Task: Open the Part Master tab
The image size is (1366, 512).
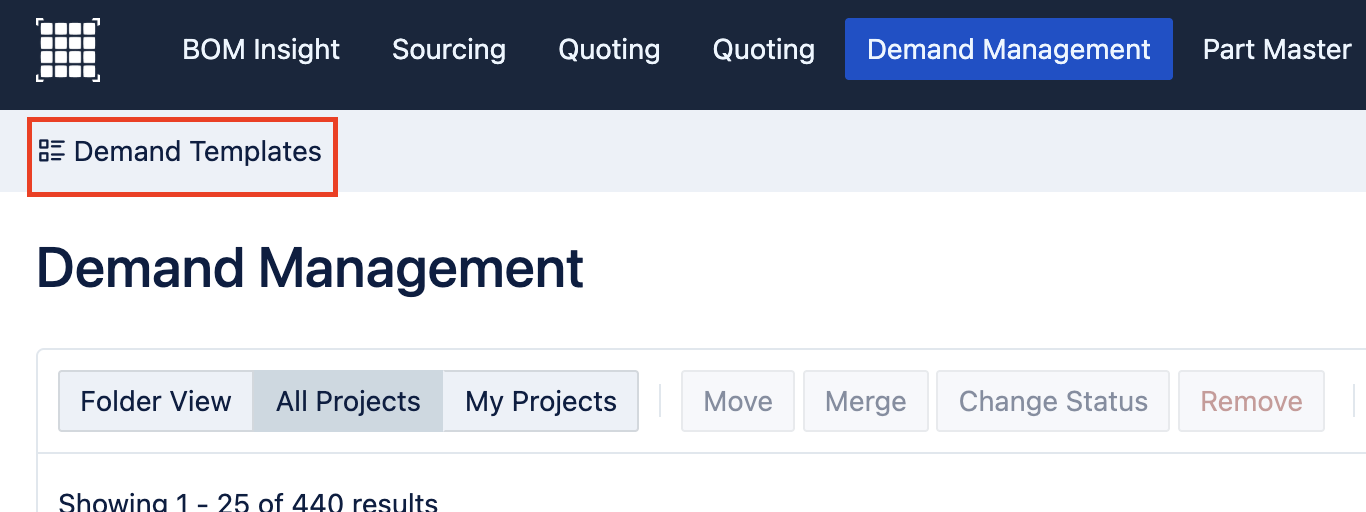Action: 1276,49
